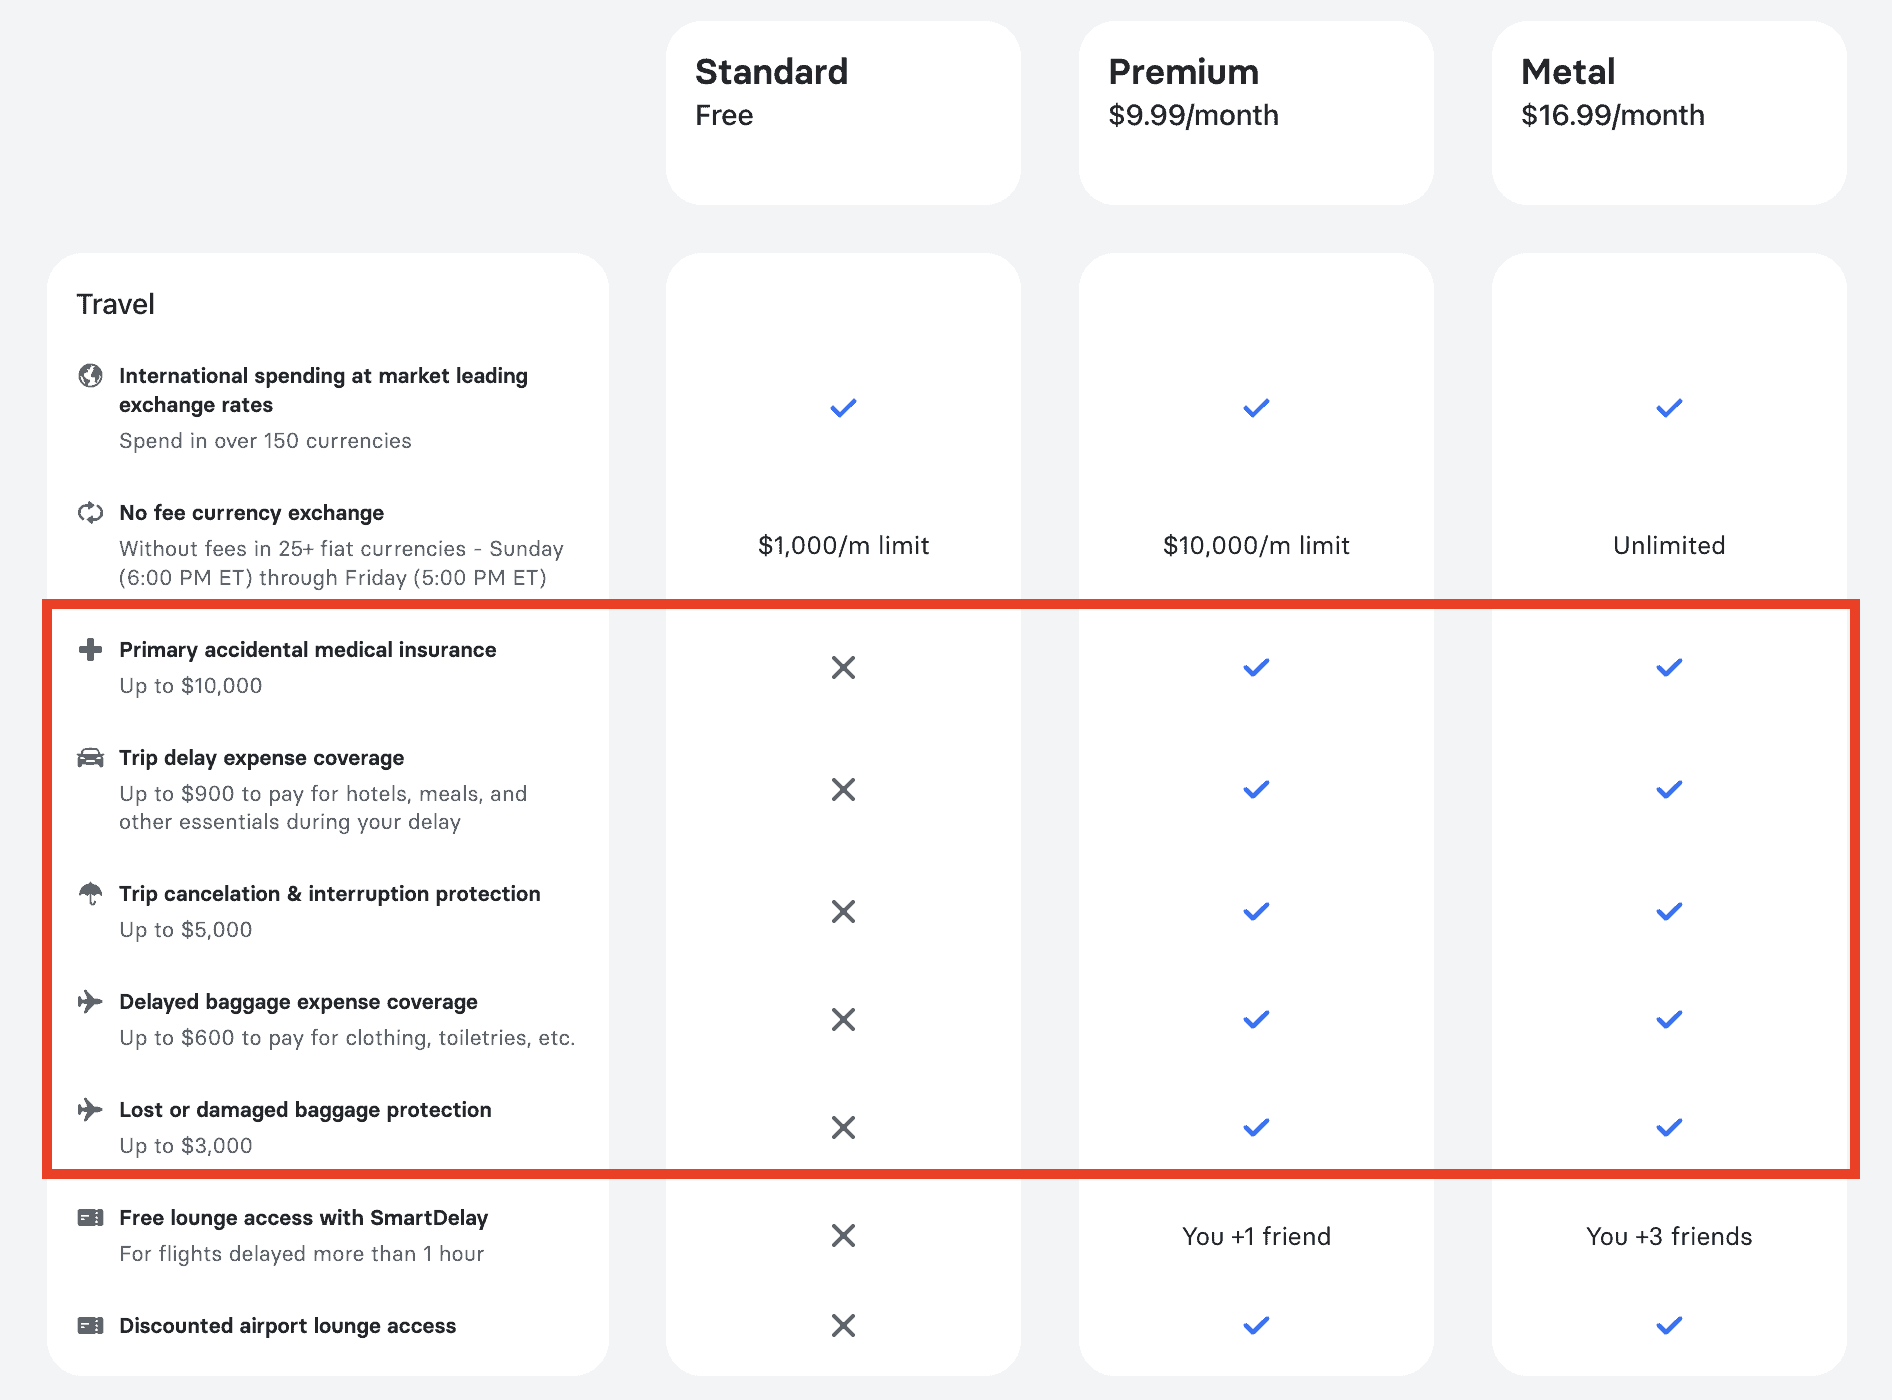
Task: Click the Travel section heading
Action: 116,304
